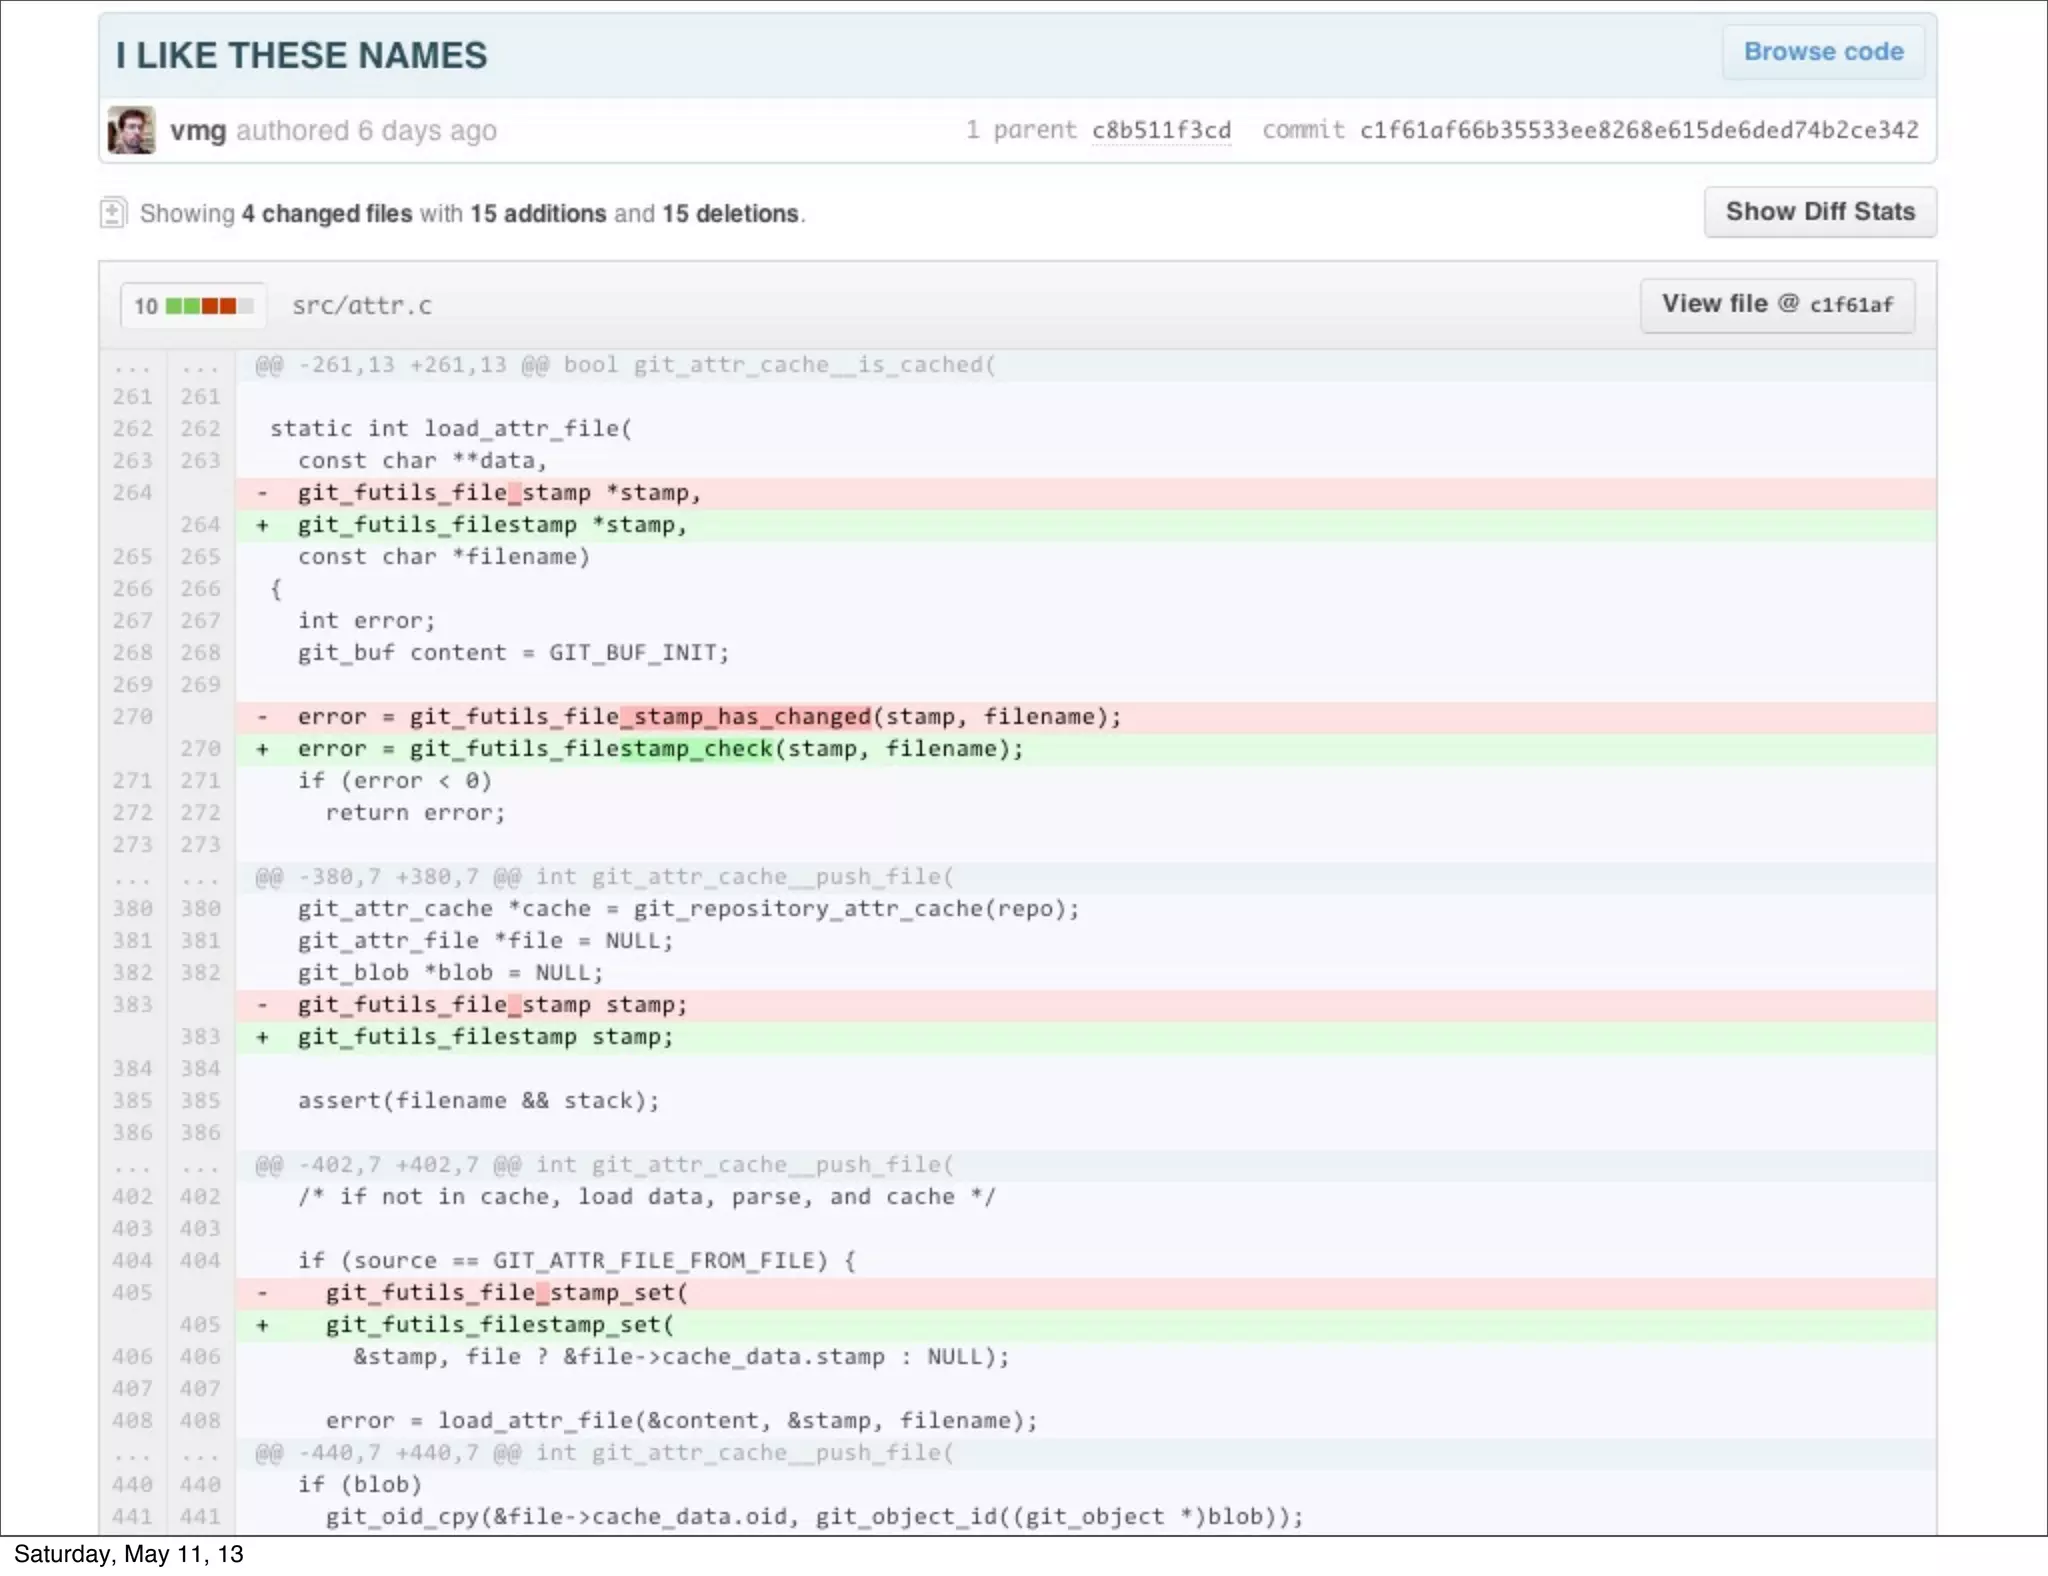This screenshot has height=1576, width=2048.
Task: Click the vmg author name link
Action: click(x=197, y=130)
